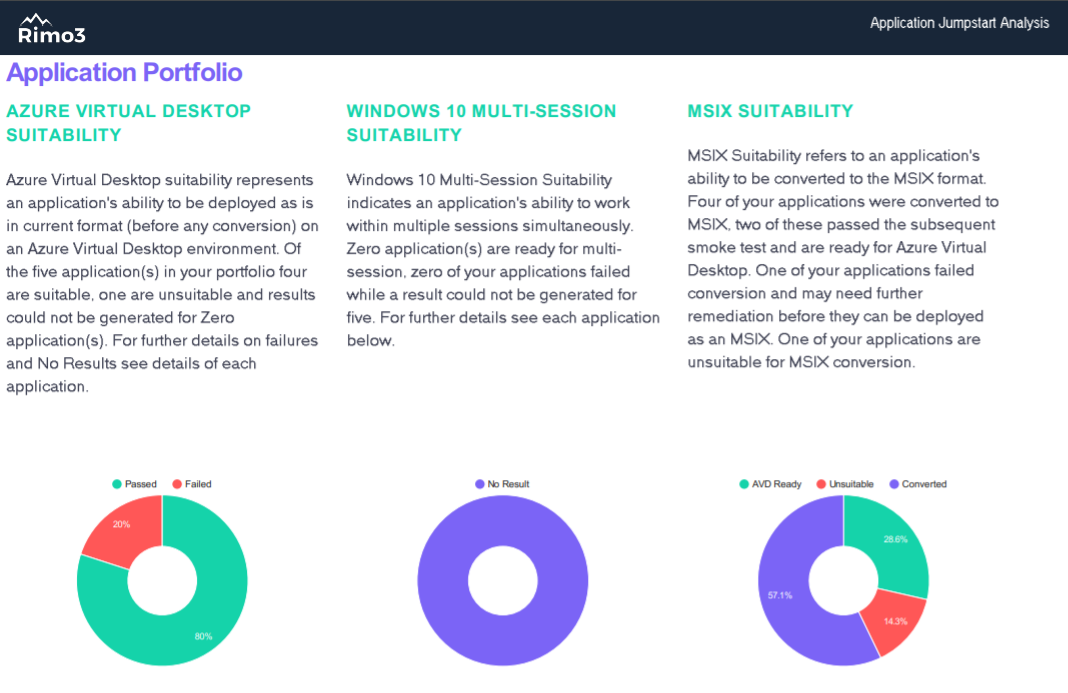The width and height of the screenshot is (1068, 693).
Task: Click the Azure Virtual Desktop Suitability heading
Action: (x=128, y=123)
